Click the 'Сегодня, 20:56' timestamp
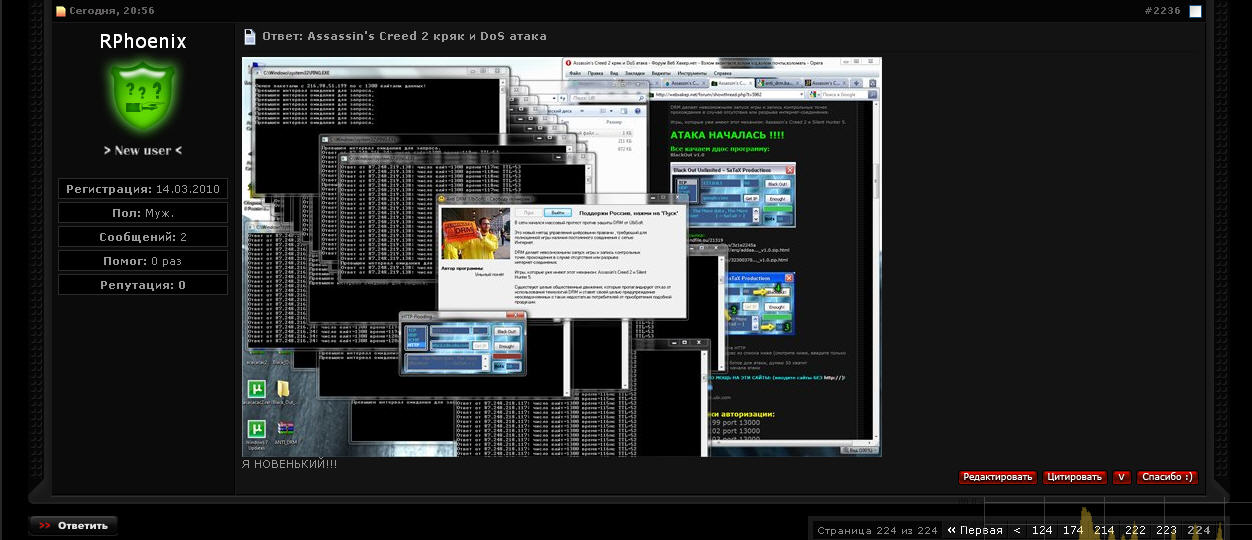The width and height of the screenshot is (1252, 540). pyautogui.click(x=112, y=11)
